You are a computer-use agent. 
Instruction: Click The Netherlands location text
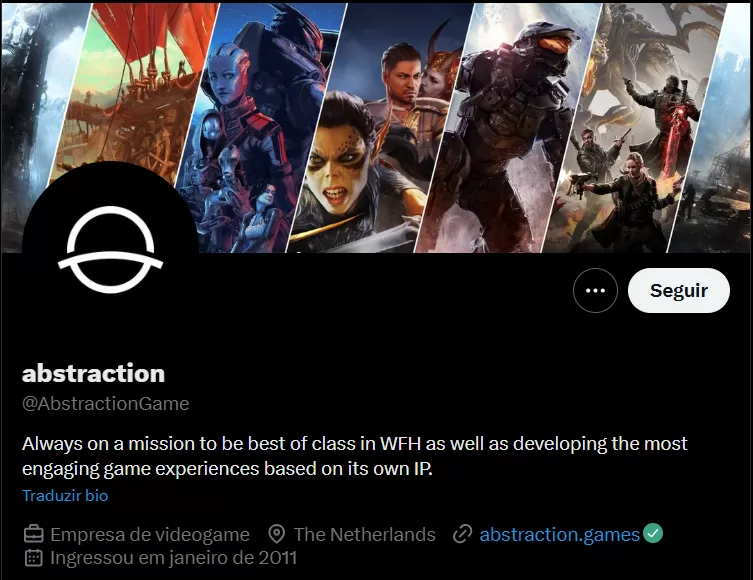point(364,534)
